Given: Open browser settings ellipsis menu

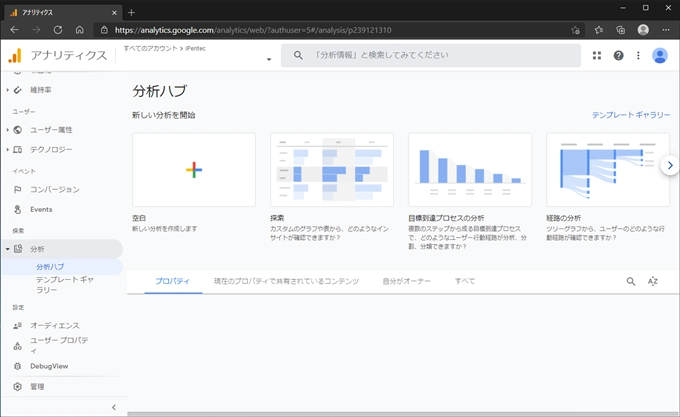Looking at the screenshot, I should point(666,30).
